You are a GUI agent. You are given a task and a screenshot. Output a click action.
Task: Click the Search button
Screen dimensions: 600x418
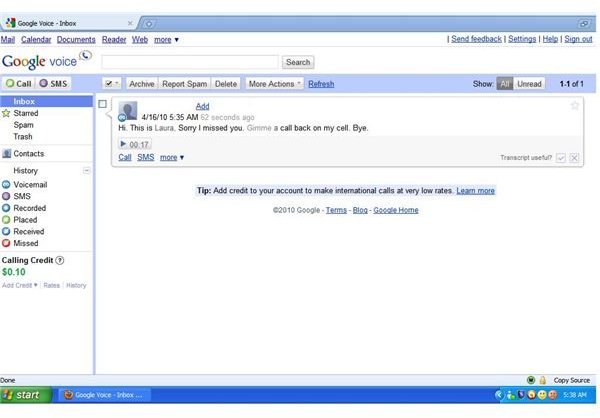[298, 62]
